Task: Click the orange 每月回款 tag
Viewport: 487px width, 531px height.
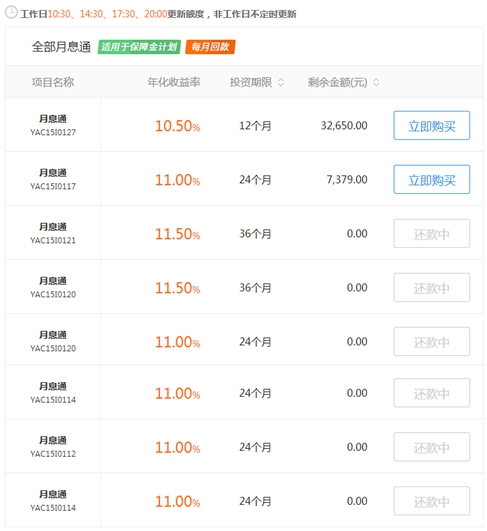Action: click(210, 47)
